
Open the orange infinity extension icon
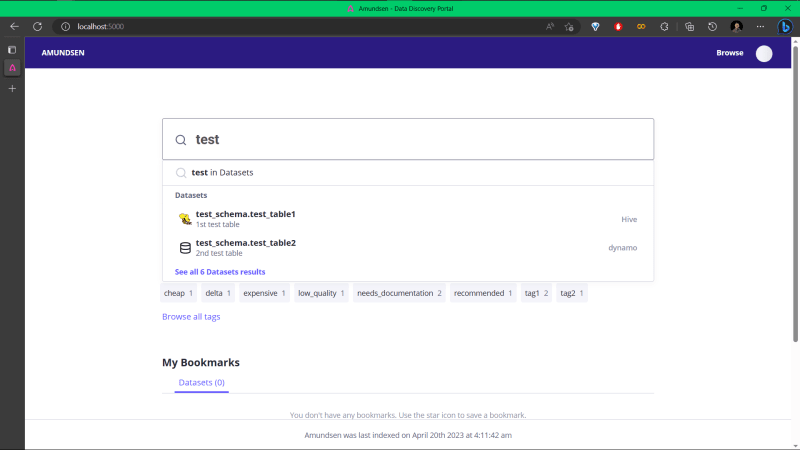(x=641, y=27)
